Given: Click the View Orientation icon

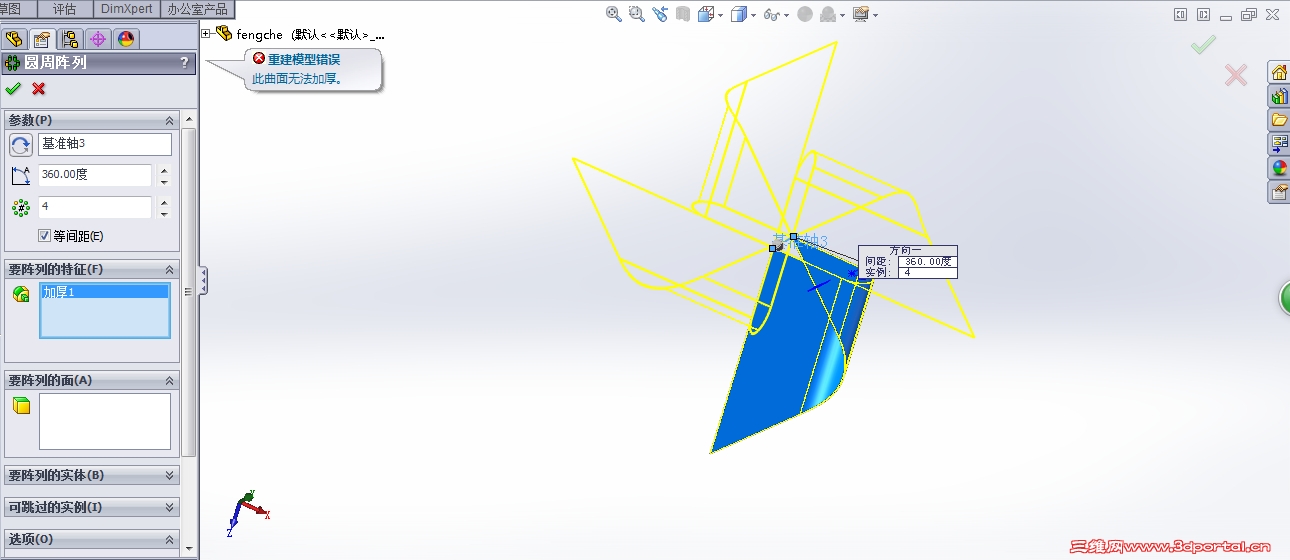Looking at the screenshot, I should pyautogui.click(x=706, y=14).
